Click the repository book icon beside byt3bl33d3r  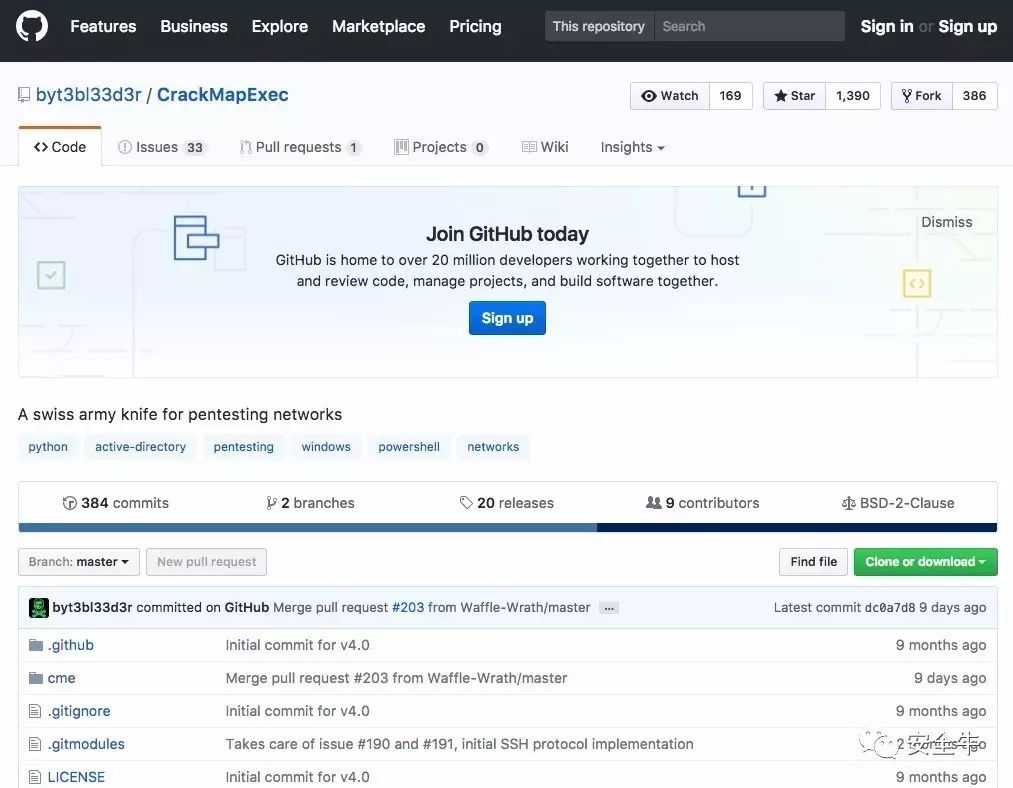point(24,95)
